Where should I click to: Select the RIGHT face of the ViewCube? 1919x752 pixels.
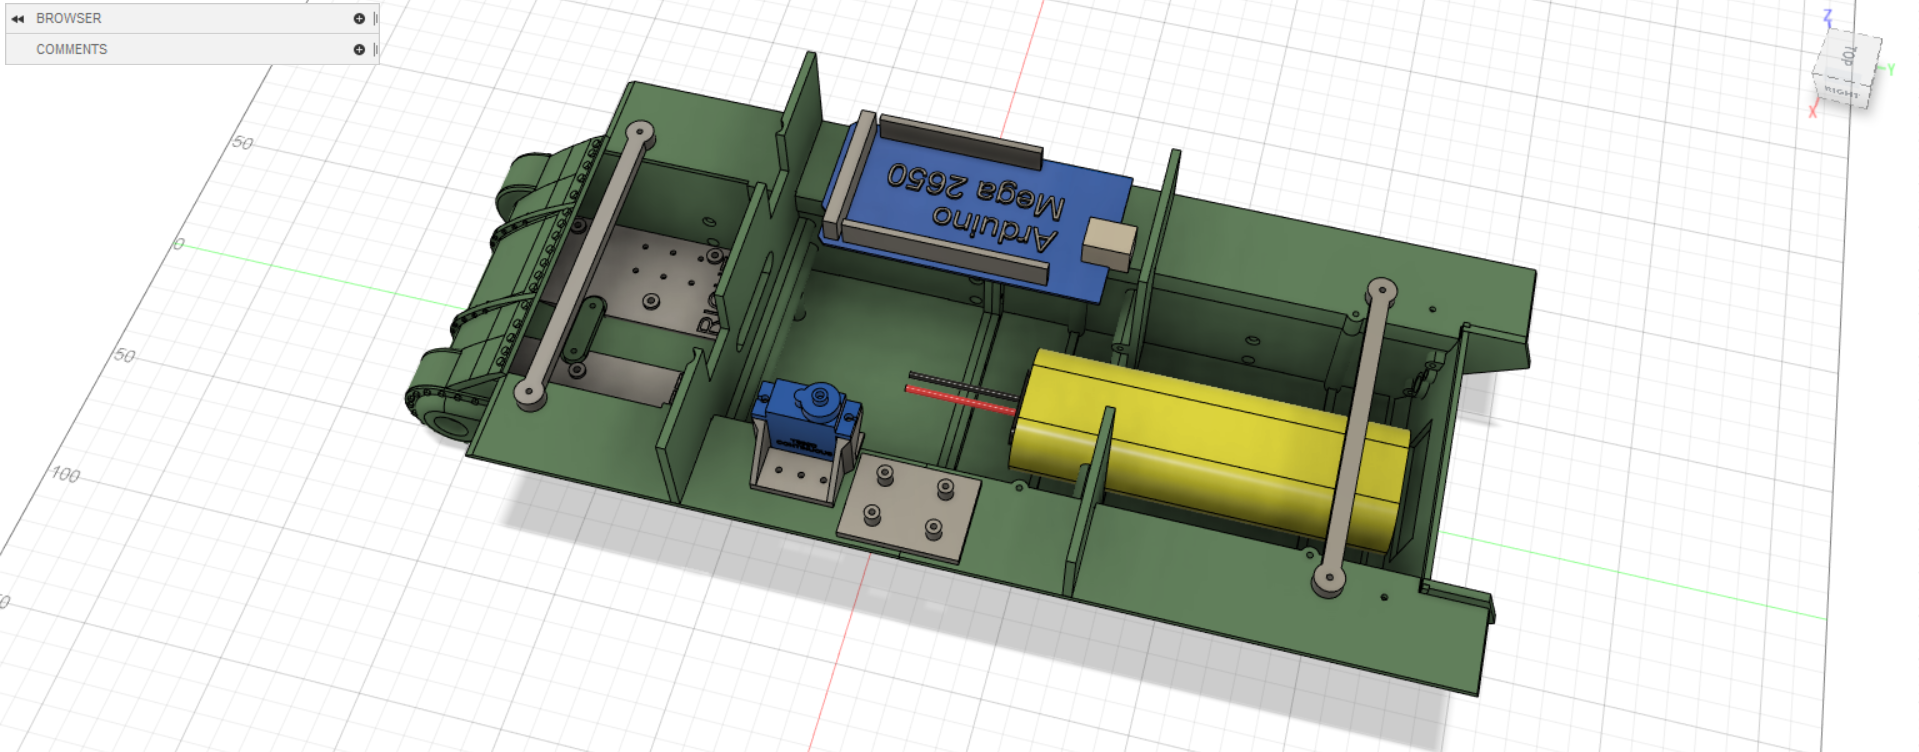click(1841, 92)
